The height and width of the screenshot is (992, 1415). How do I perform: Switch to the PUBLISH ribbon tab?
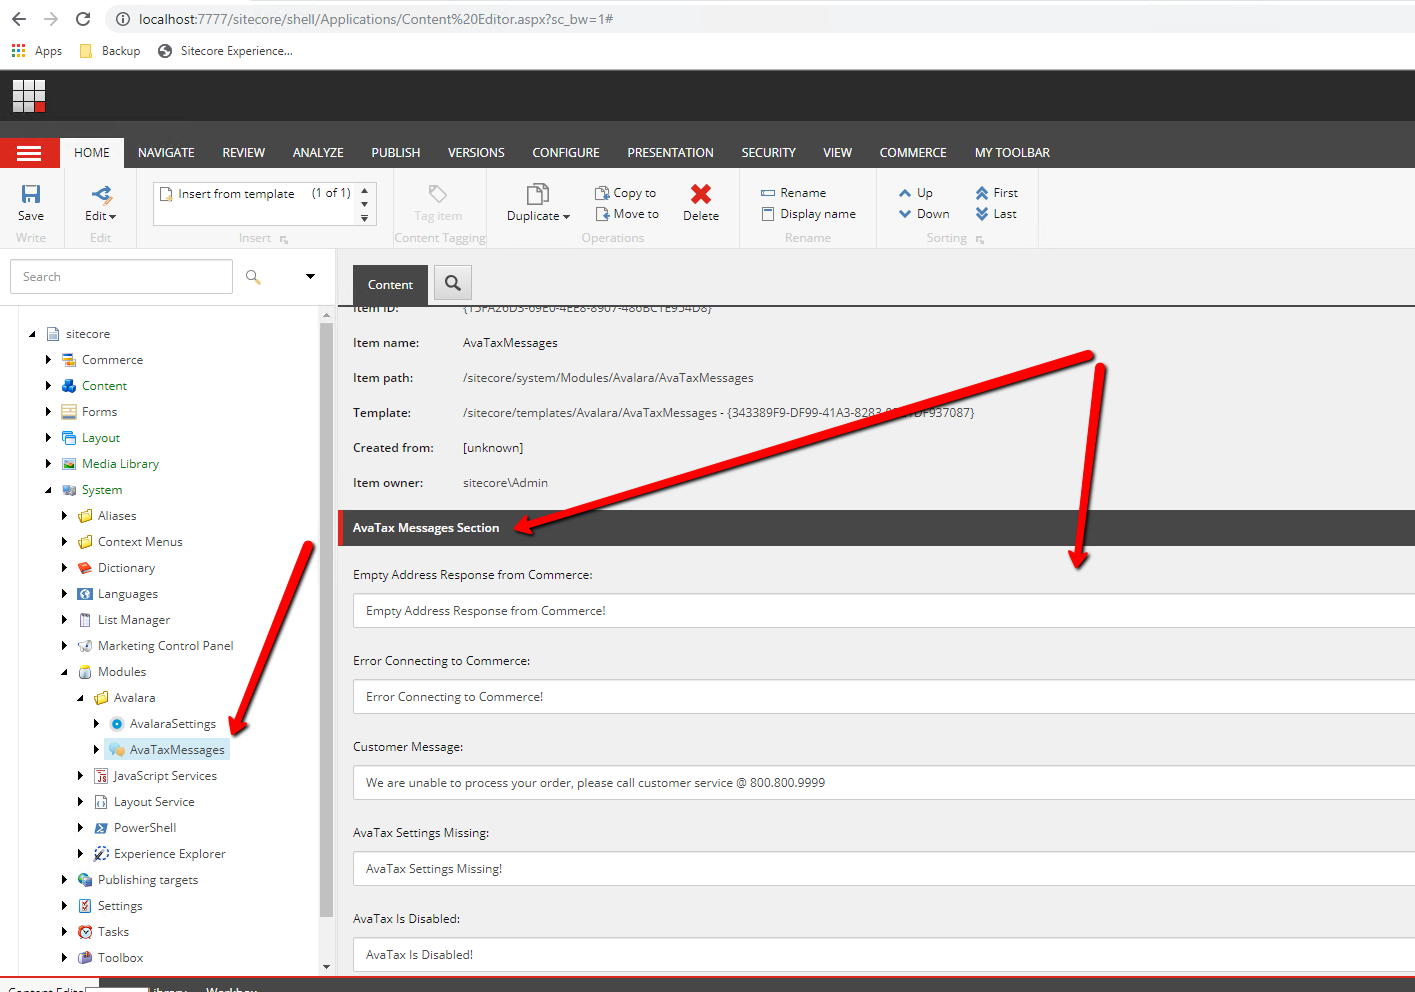pos(395,153)
